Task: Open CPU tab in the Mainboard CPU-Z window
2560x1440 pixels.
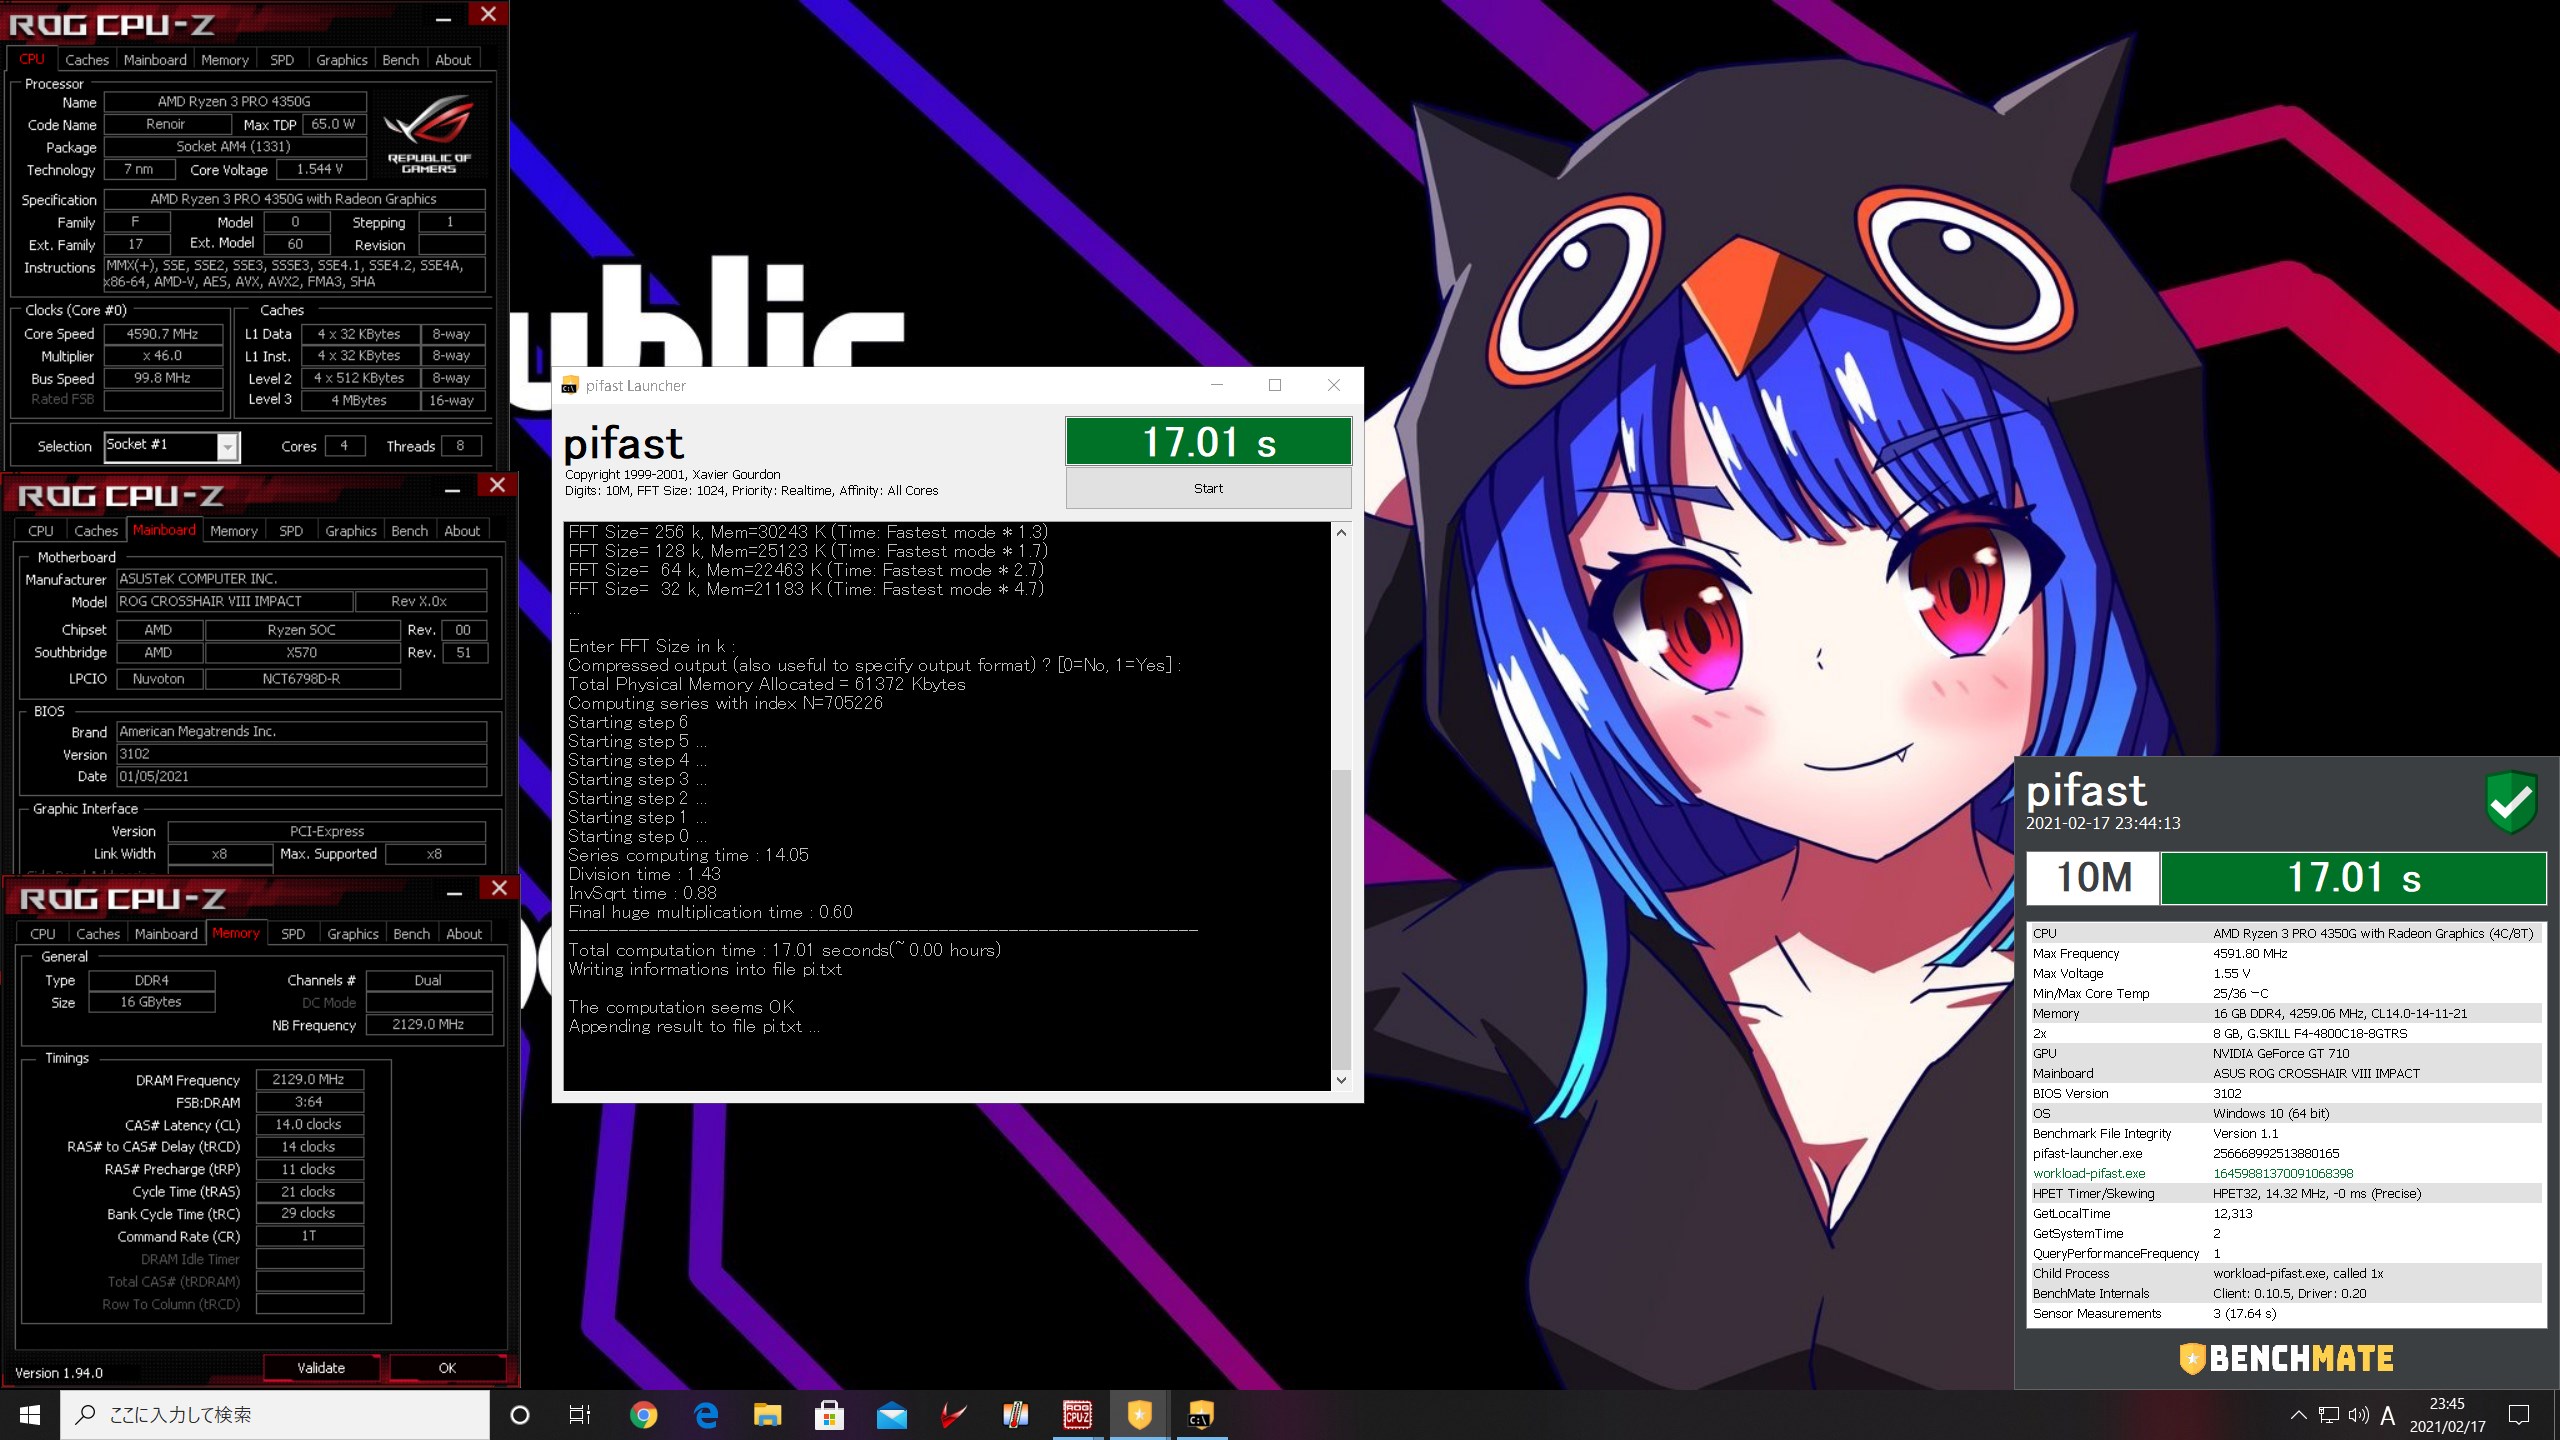Action: pos(41,531)
